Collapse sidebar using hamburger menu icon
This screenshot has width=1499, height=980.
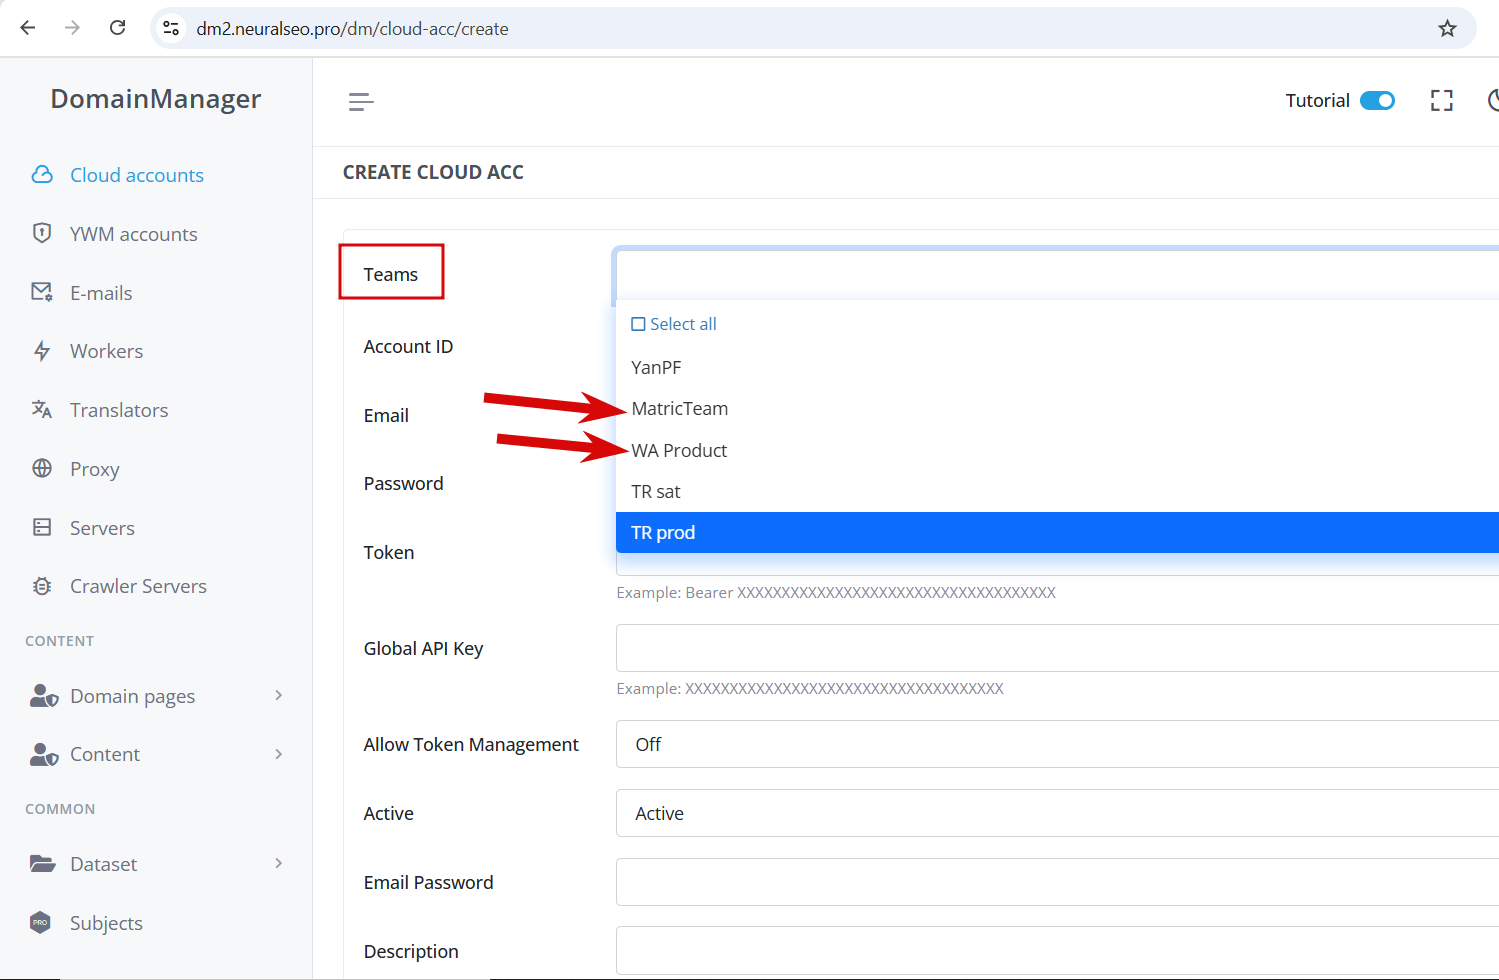[361, 101]
